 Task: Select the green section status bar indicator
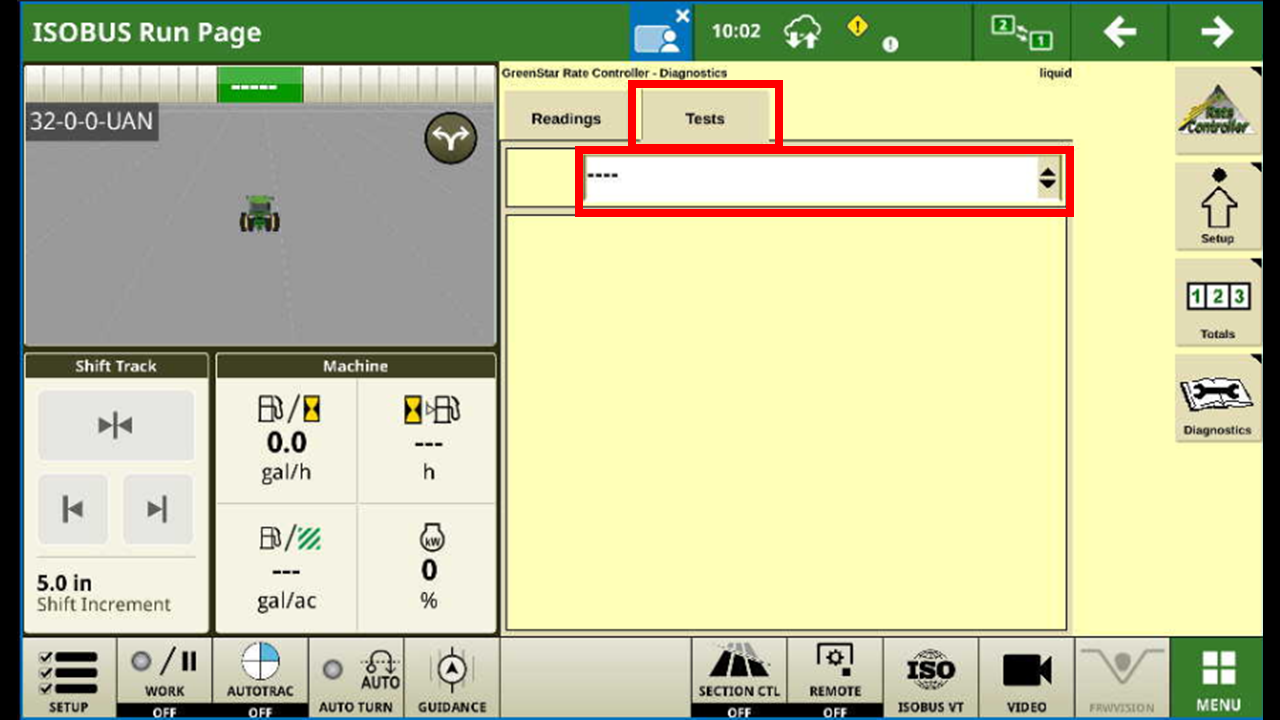[260, 86]
